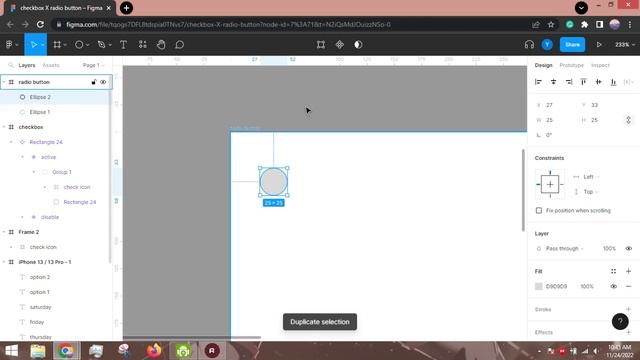Switch to the Prototype tab
Screen dimensions: 640x360
click(571, 65)
